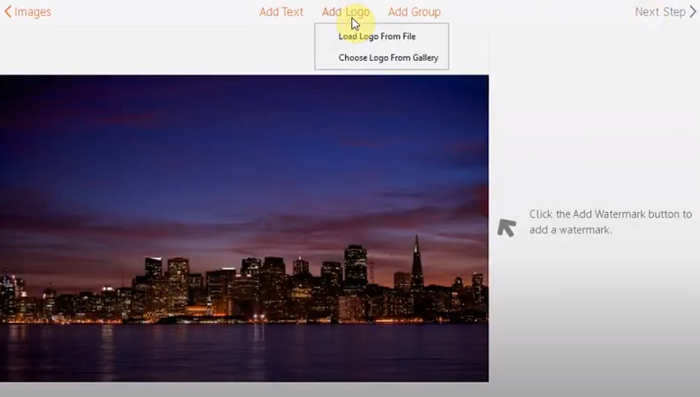The image size is (700, 397).
Task: Open the Add Logo menu
Action: [x=346, y=12]
